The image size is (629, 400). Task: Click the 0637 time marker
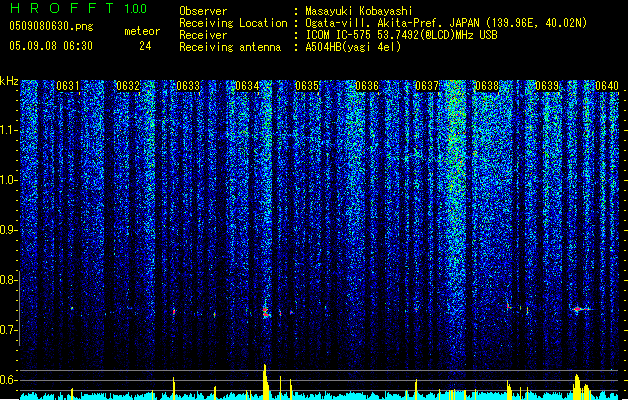coord(427,86)
